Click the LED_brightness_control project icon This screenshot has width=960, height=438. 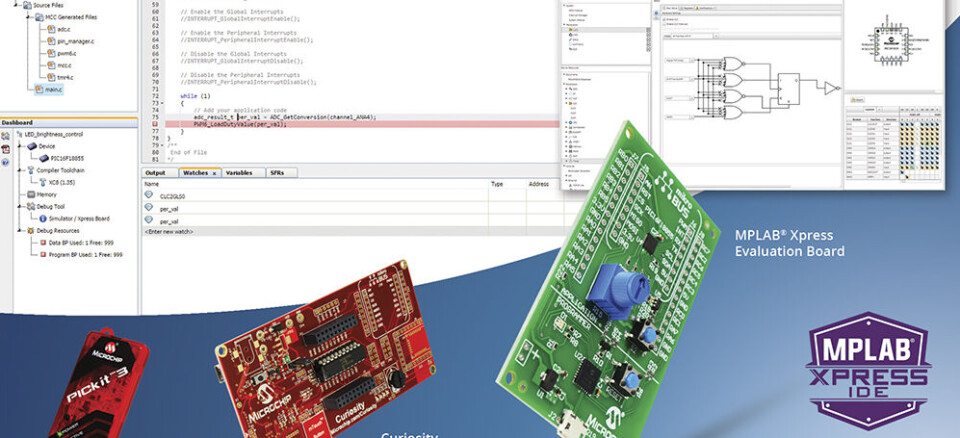pos(20,134)
